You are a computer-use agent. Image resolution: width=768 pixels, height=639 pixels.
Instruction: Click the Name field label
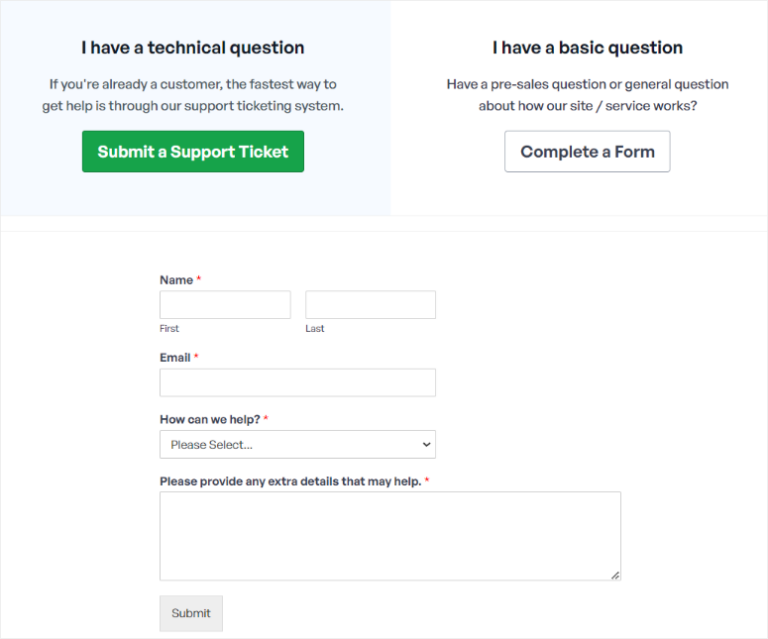click(176, 280)
